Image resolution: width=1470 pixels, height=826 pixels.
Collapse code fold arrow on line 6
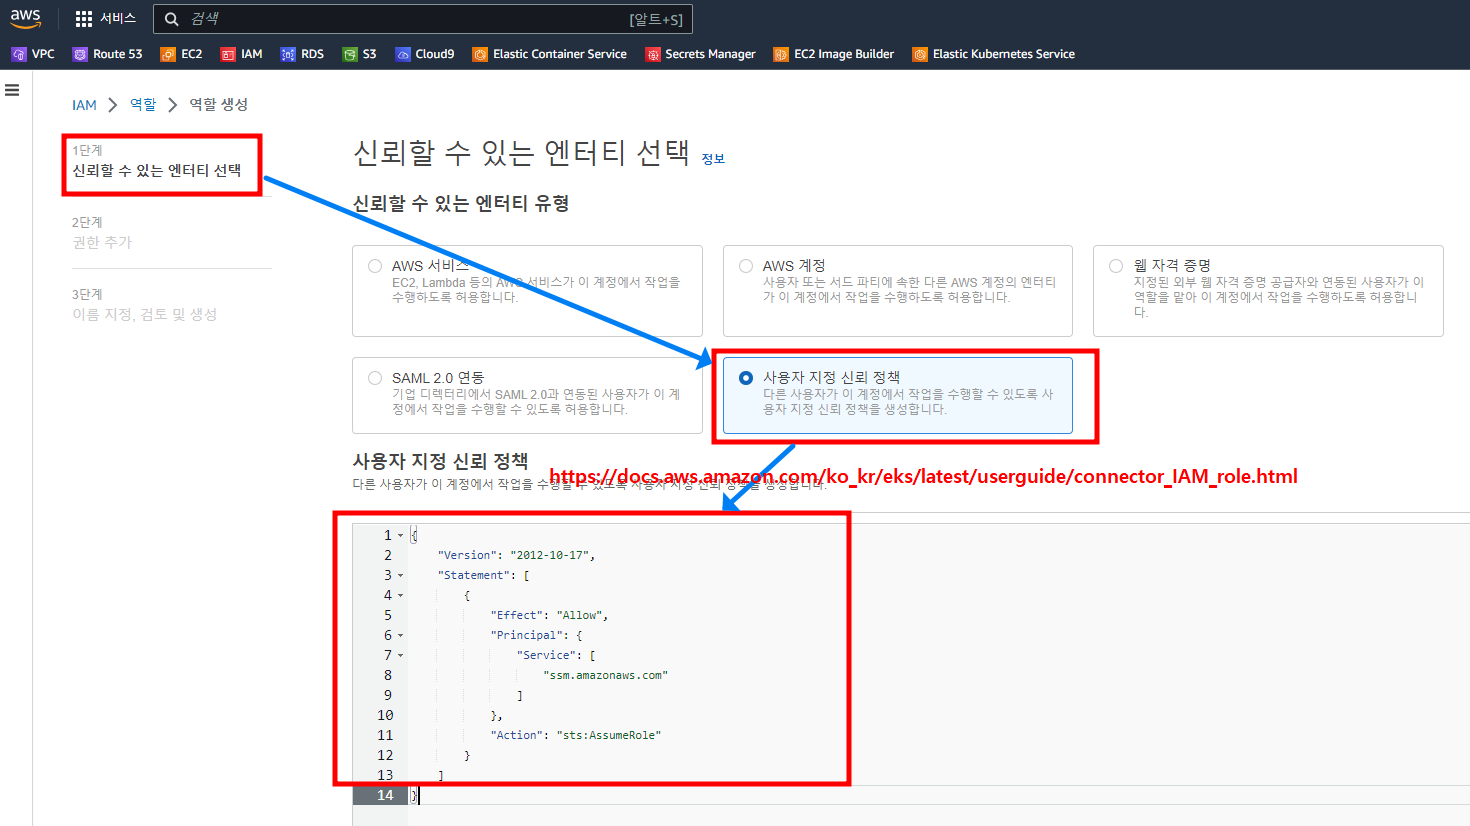coord(400,635)
